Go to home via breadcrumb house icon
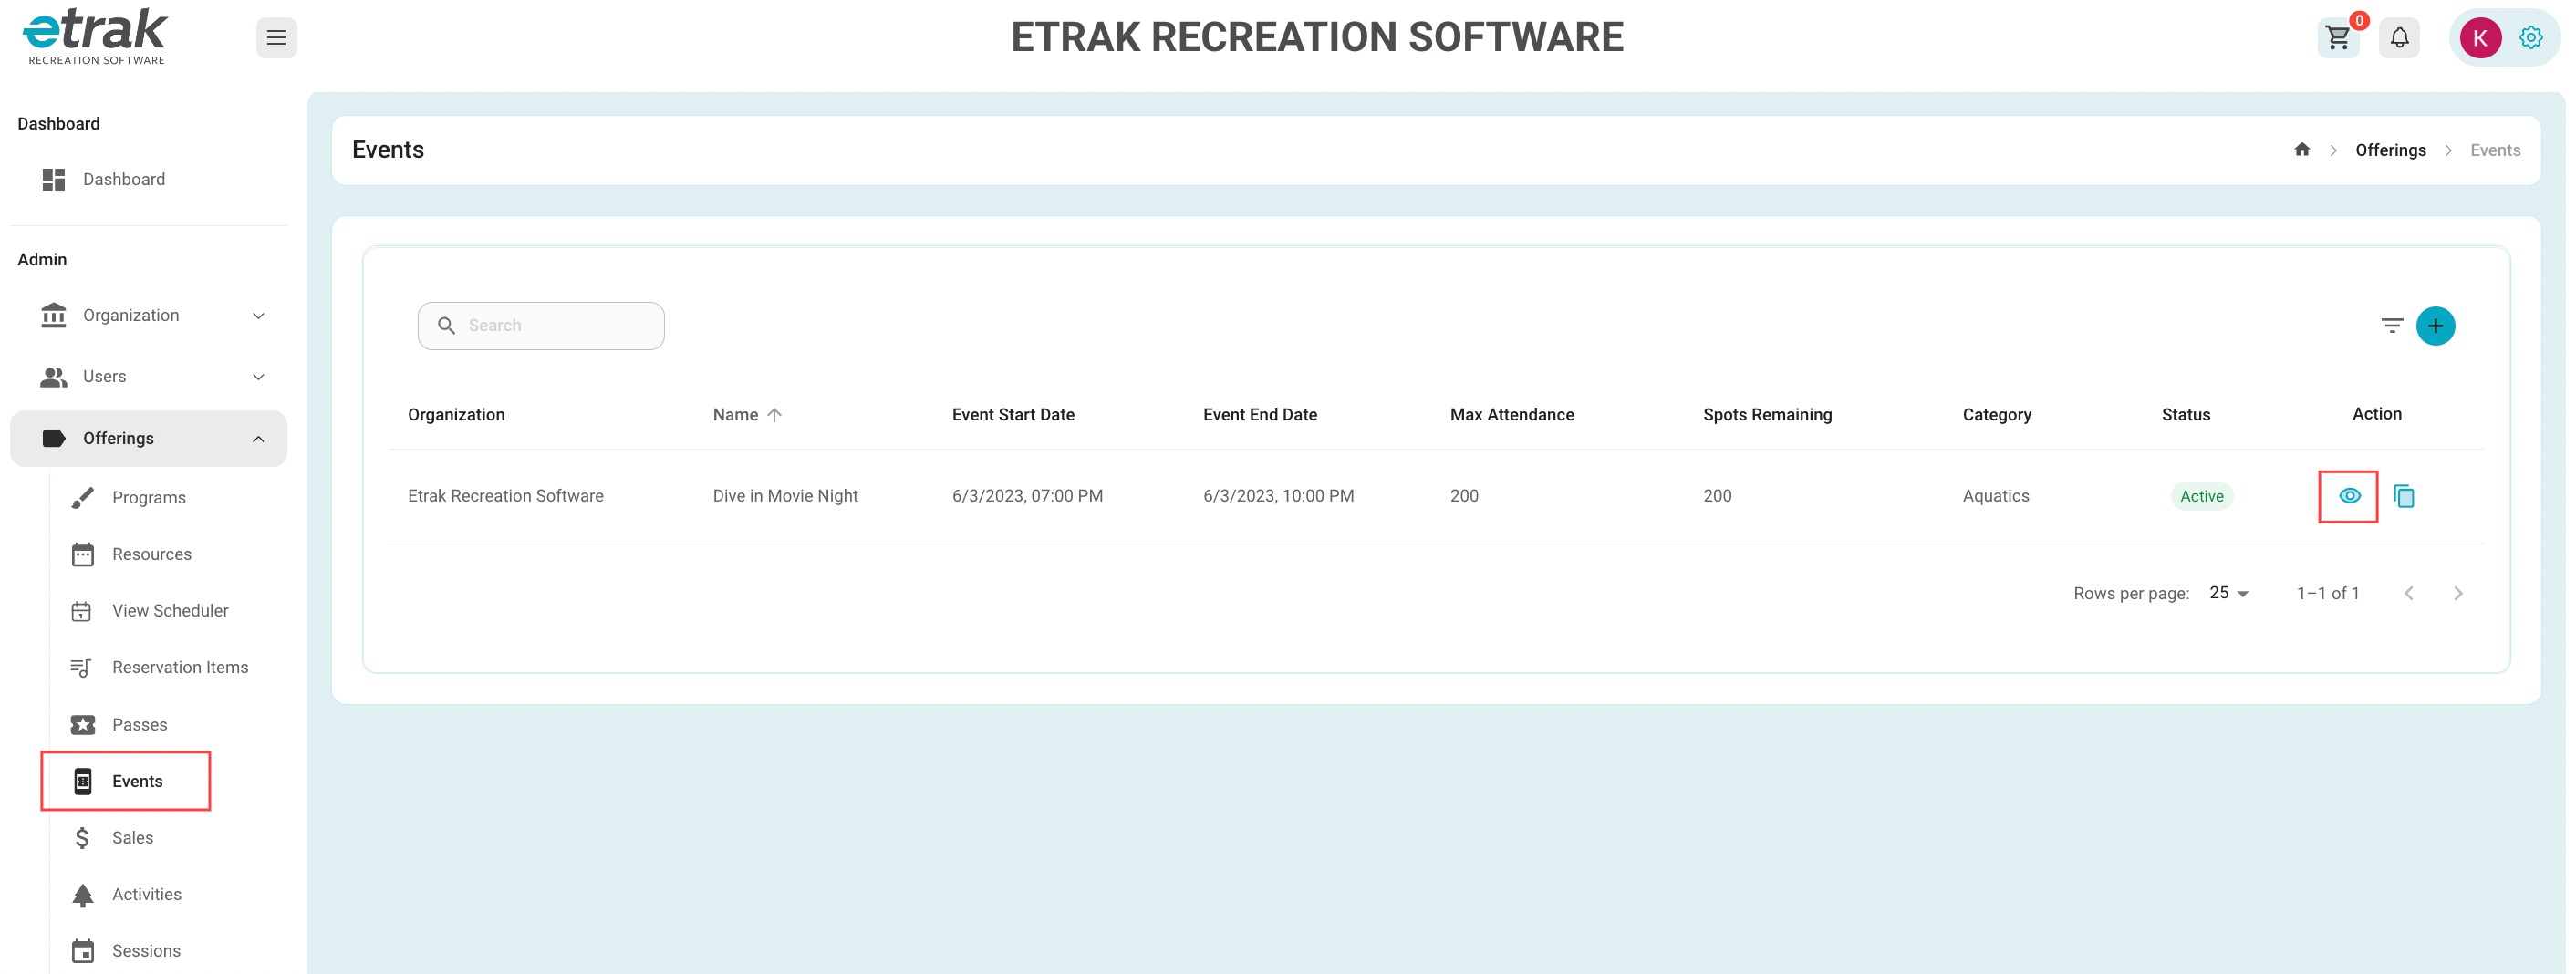The height and width of the screenshot is (974, 2576). 2302,150
